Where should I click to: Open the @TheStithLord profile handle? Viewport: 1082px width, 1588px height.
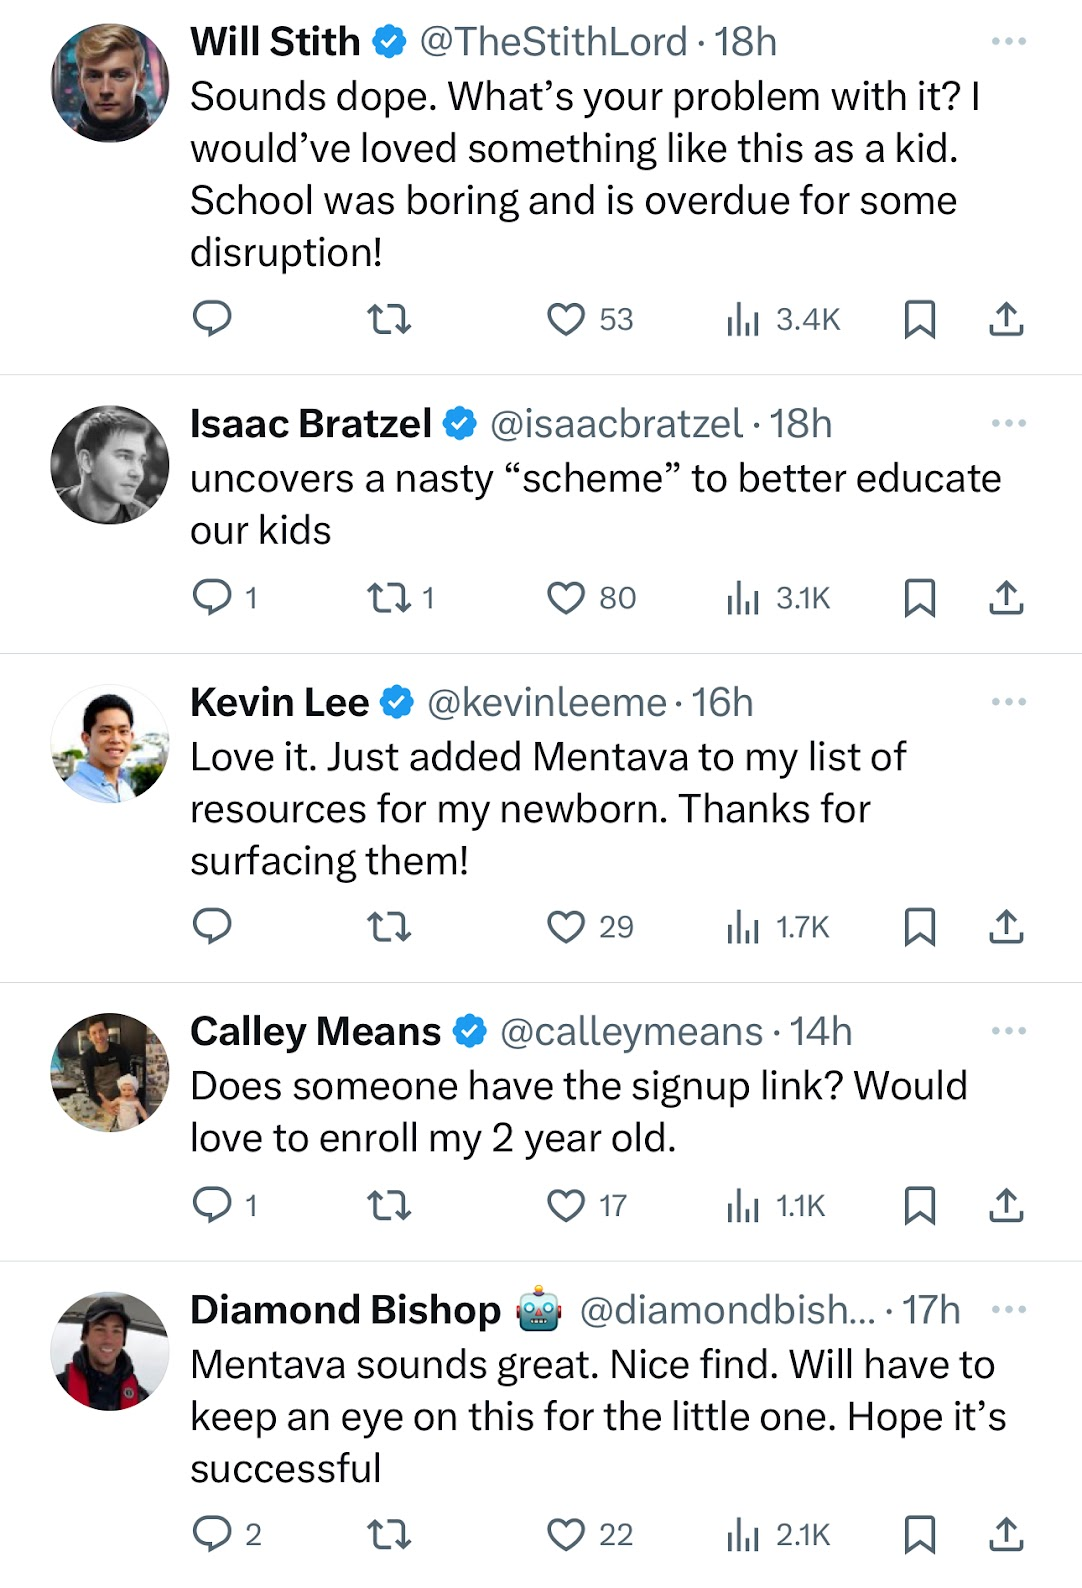(x=552, y=42)
